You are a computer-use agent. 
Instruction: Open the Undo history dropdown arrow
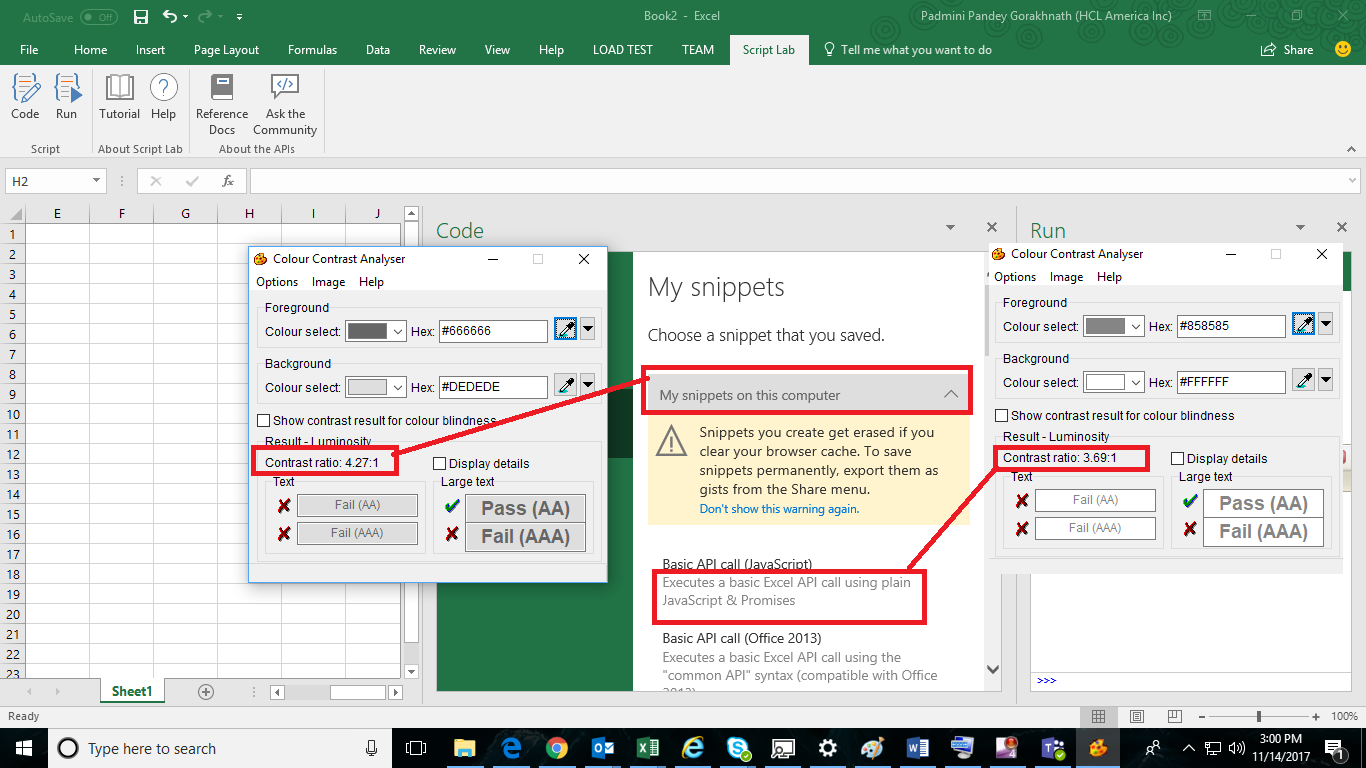point(186,17)
